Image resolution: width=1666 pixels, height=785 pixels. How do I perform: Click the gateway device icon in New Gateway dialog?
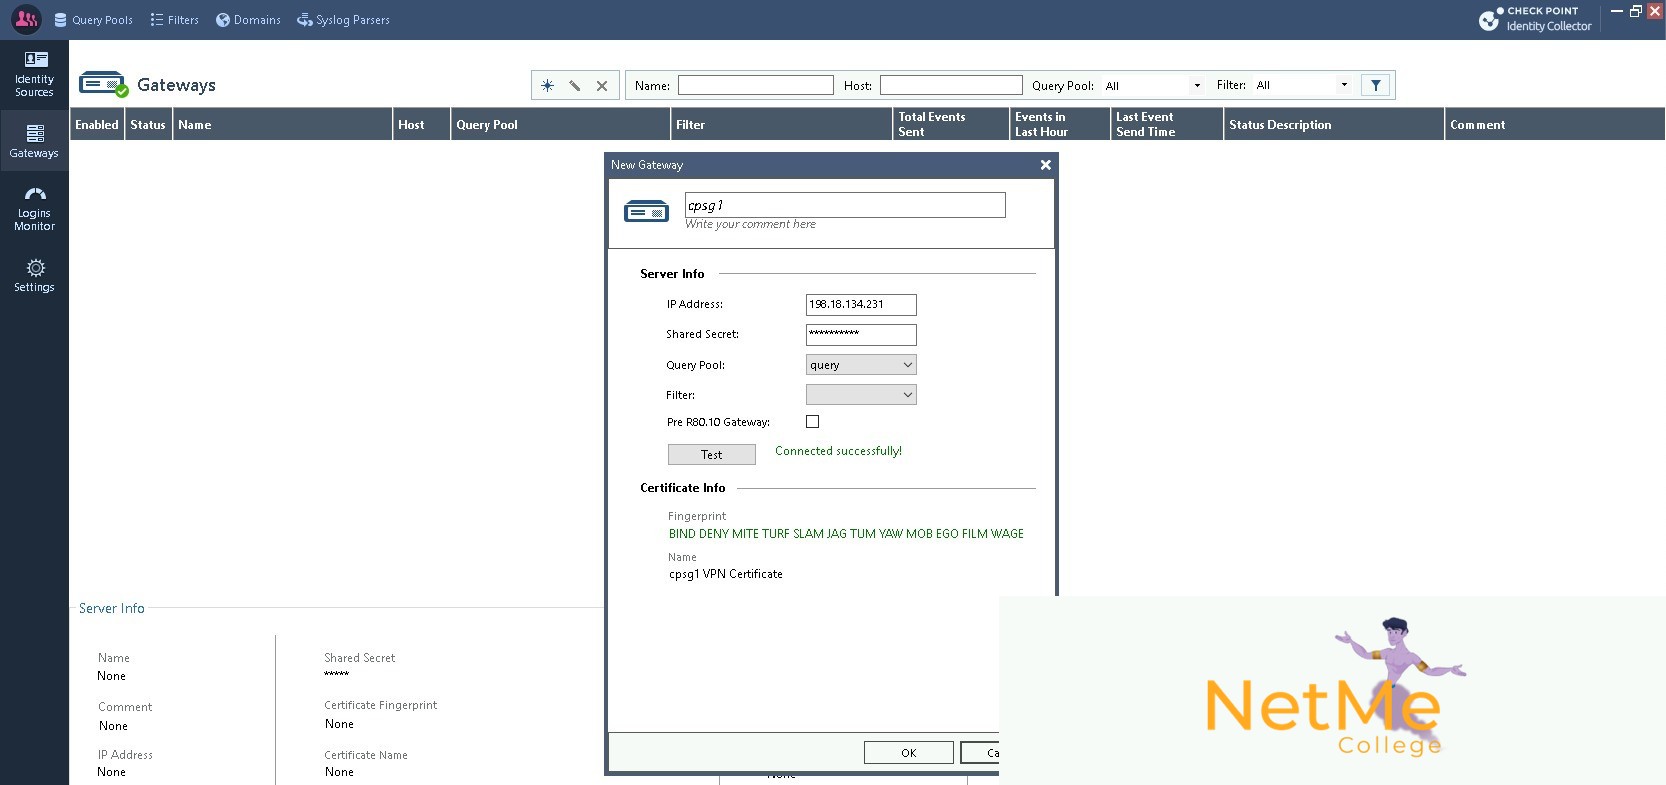pyautogui.click(x=646, y=212)
